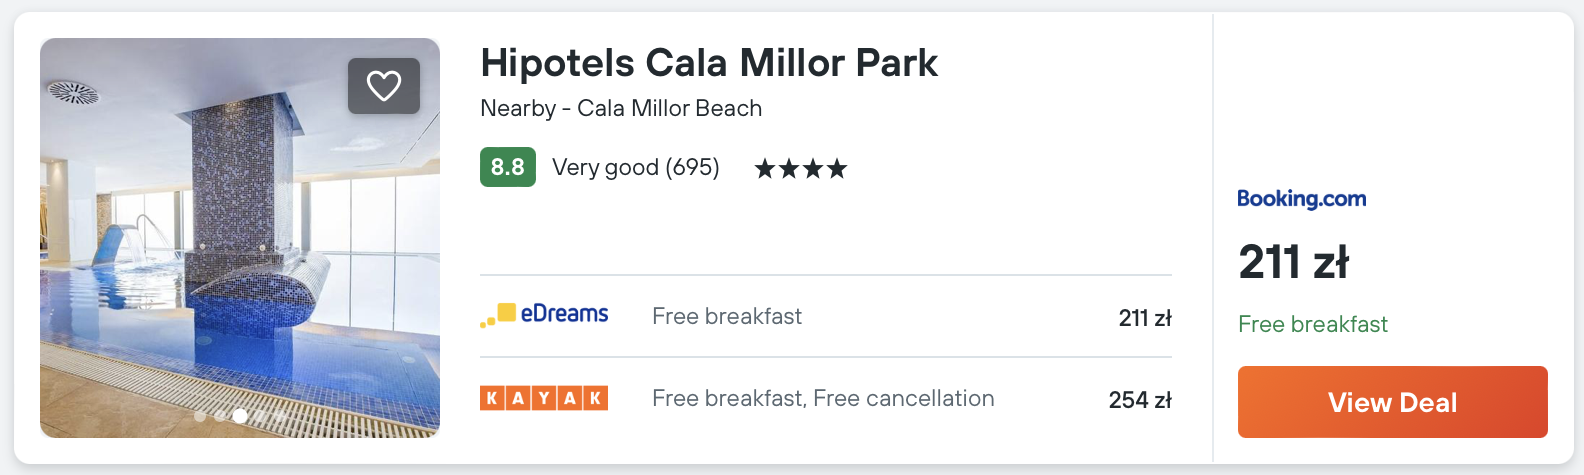Select eDreams Free breakfast offer row
The height and width of the screenshot is (475, 1584).
825,317
